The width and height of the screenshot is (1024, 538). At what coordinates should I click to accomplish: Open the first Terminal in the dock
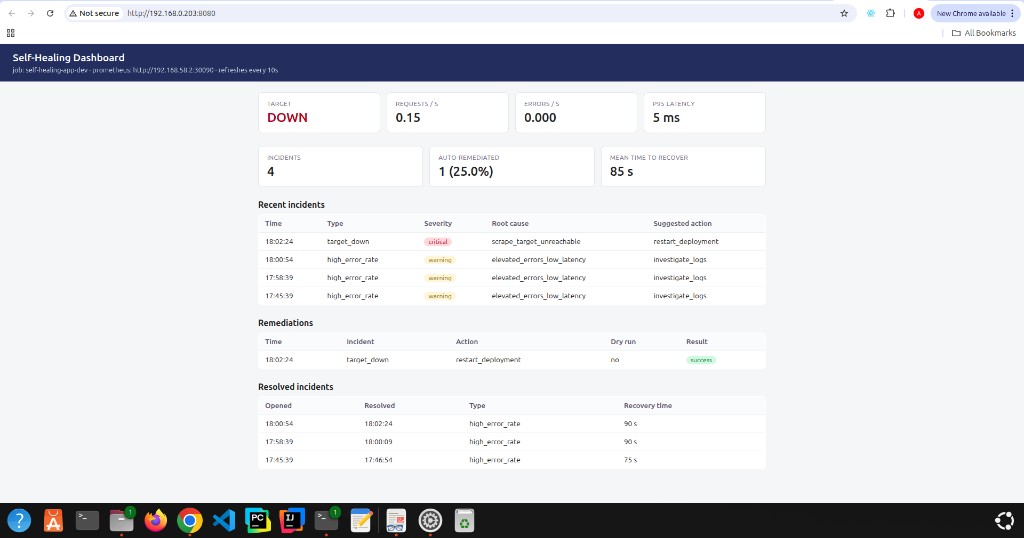click(87, 520)
